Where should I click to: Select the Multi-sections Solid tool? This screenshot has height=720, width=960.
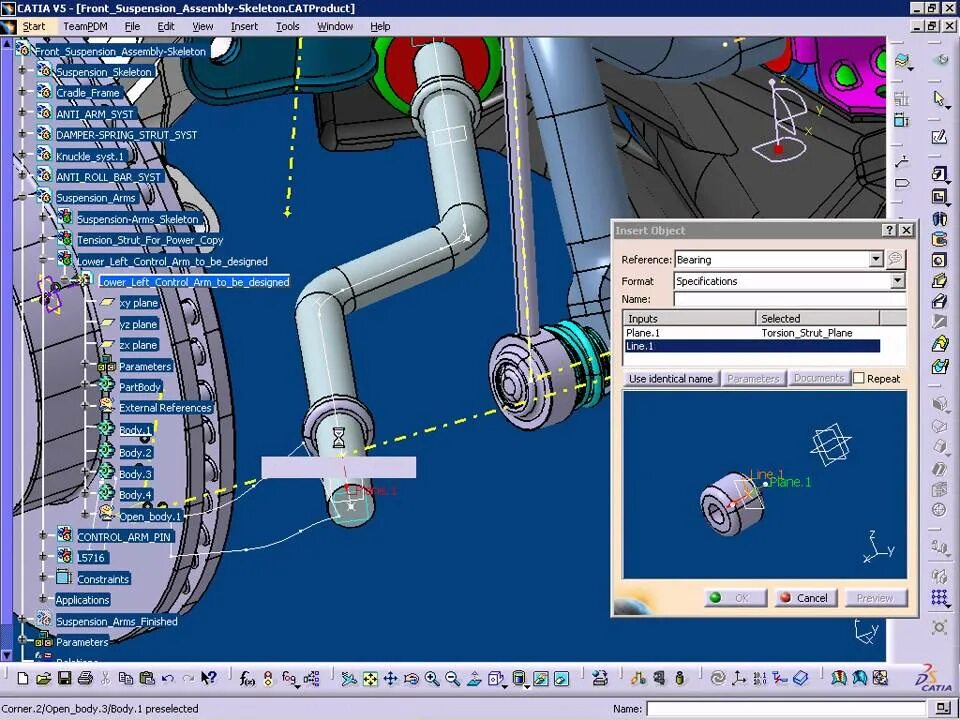(x=939, y=344)
